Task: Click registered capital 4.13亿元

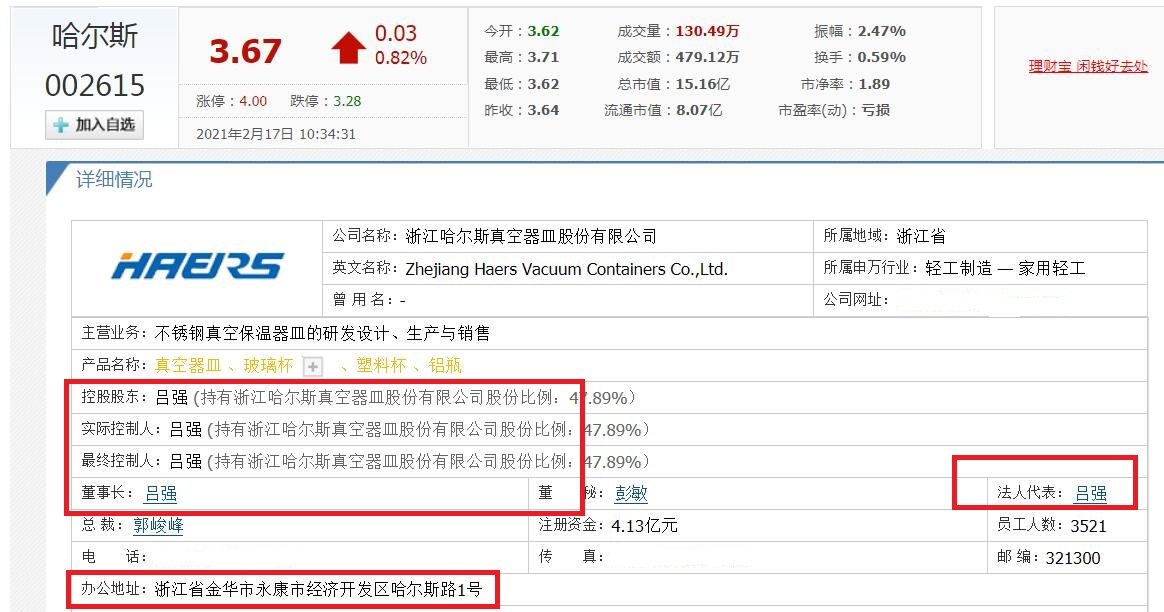Action: (x=644, y=526)
